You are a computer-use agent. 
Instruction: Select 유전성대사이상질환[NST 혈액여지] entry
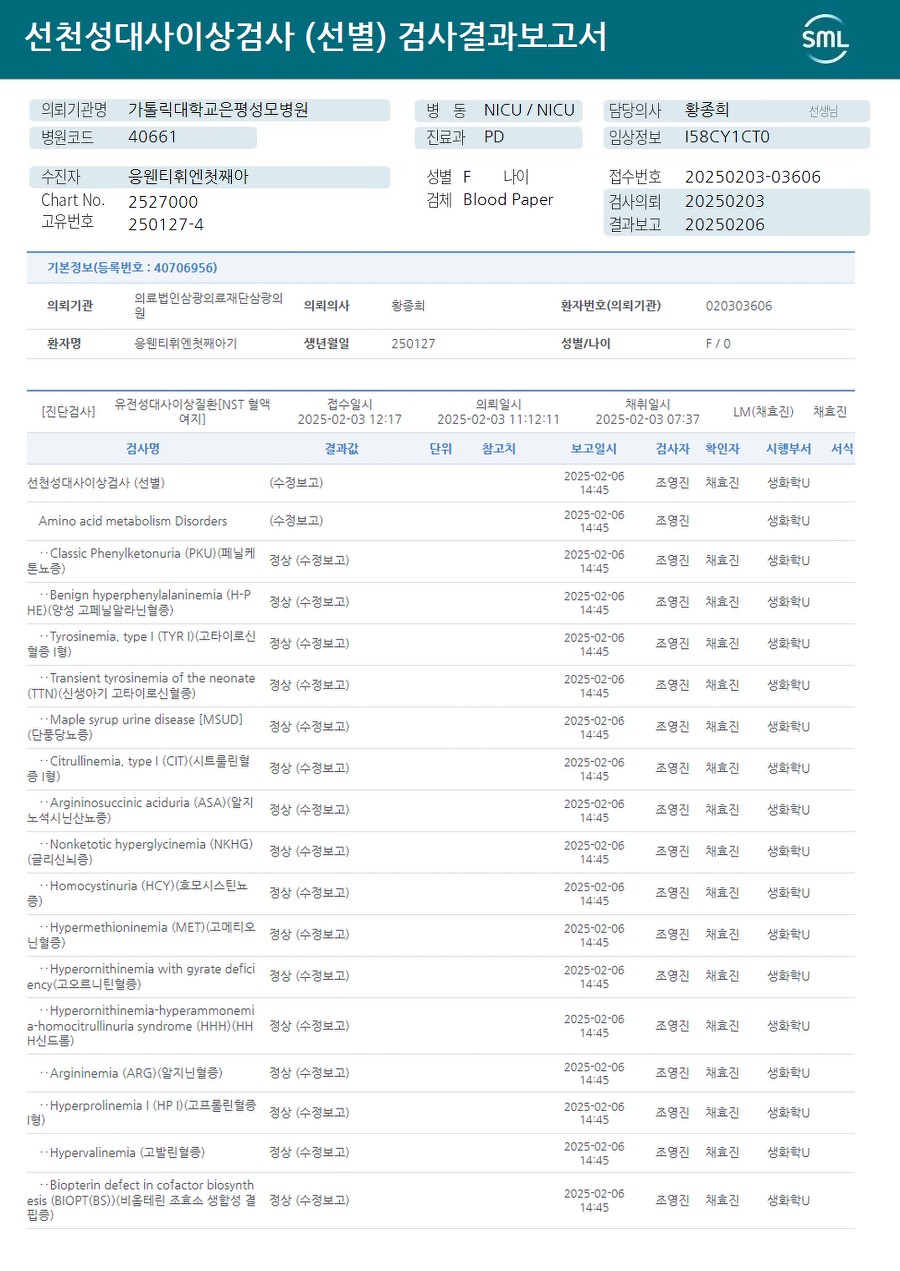pyautogui.click(x=192, y=411)
